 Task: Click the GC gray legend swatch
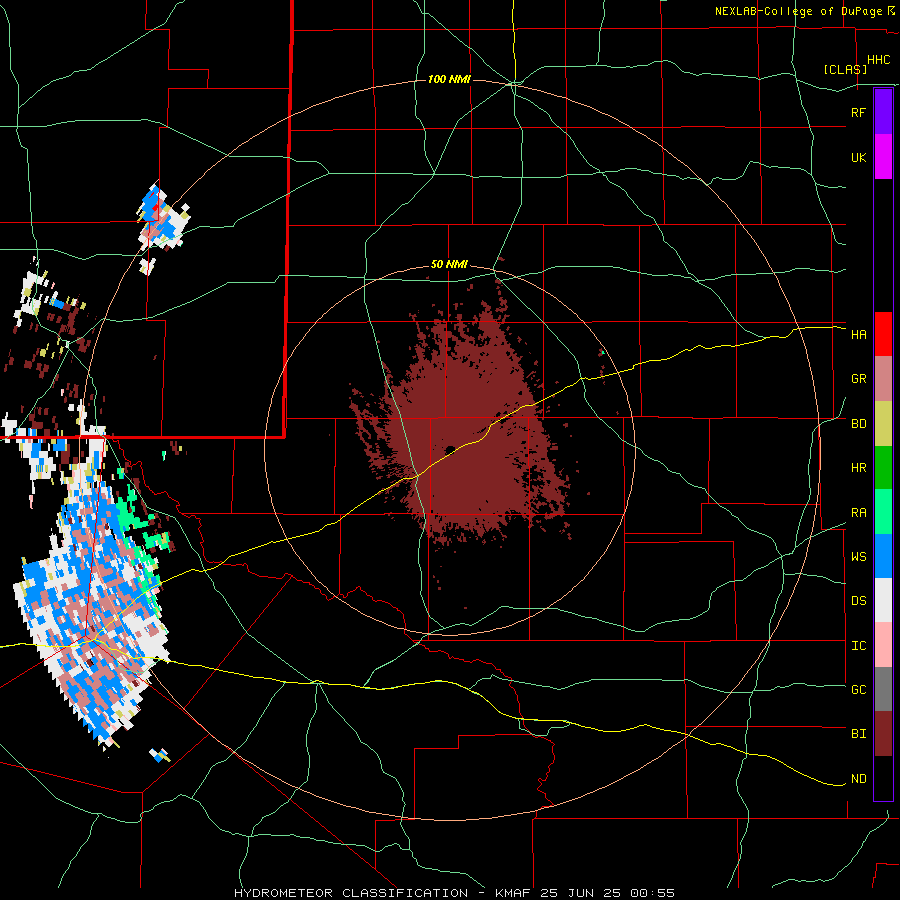pos(883,689)
